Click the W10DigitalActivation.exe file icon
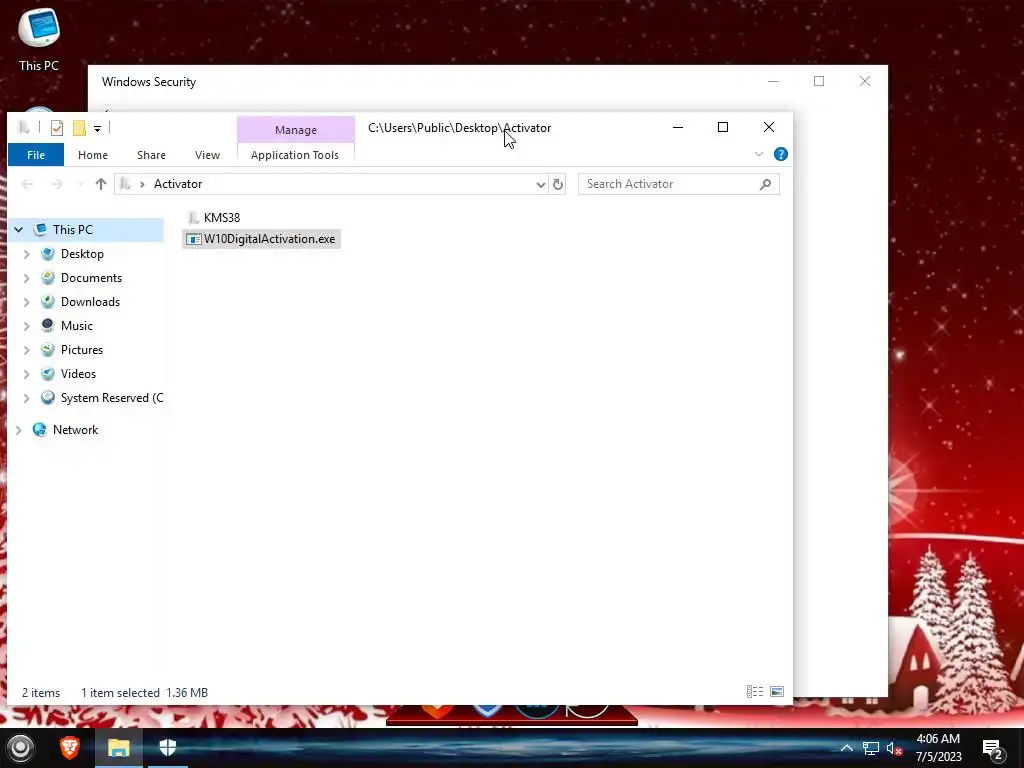 (x=193, y=239)
